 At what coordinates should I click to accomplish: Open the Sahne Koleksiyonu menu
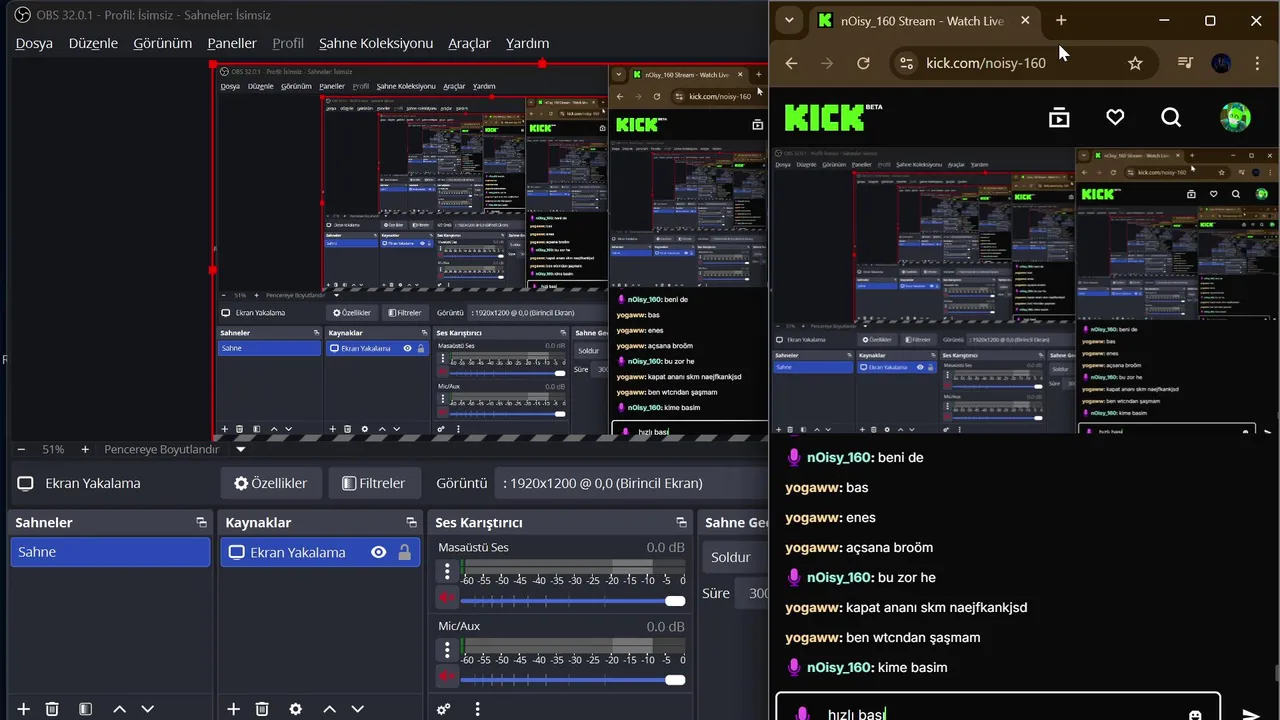(376, 43)
